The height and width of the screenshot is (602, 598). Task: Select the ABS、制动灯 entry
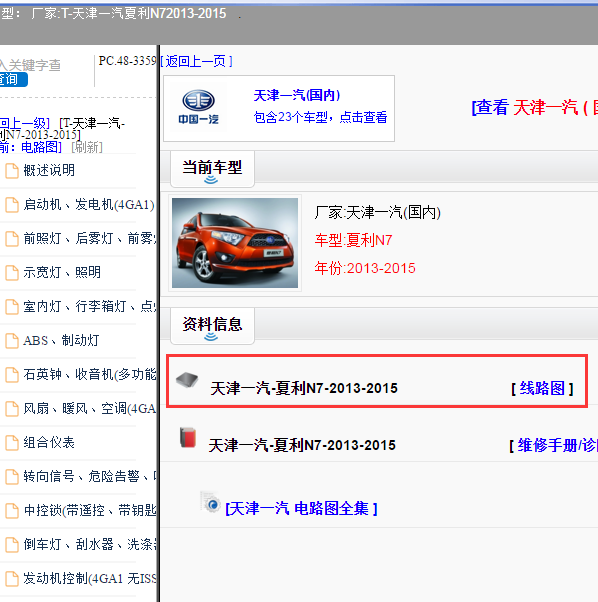tap(61, 340)
